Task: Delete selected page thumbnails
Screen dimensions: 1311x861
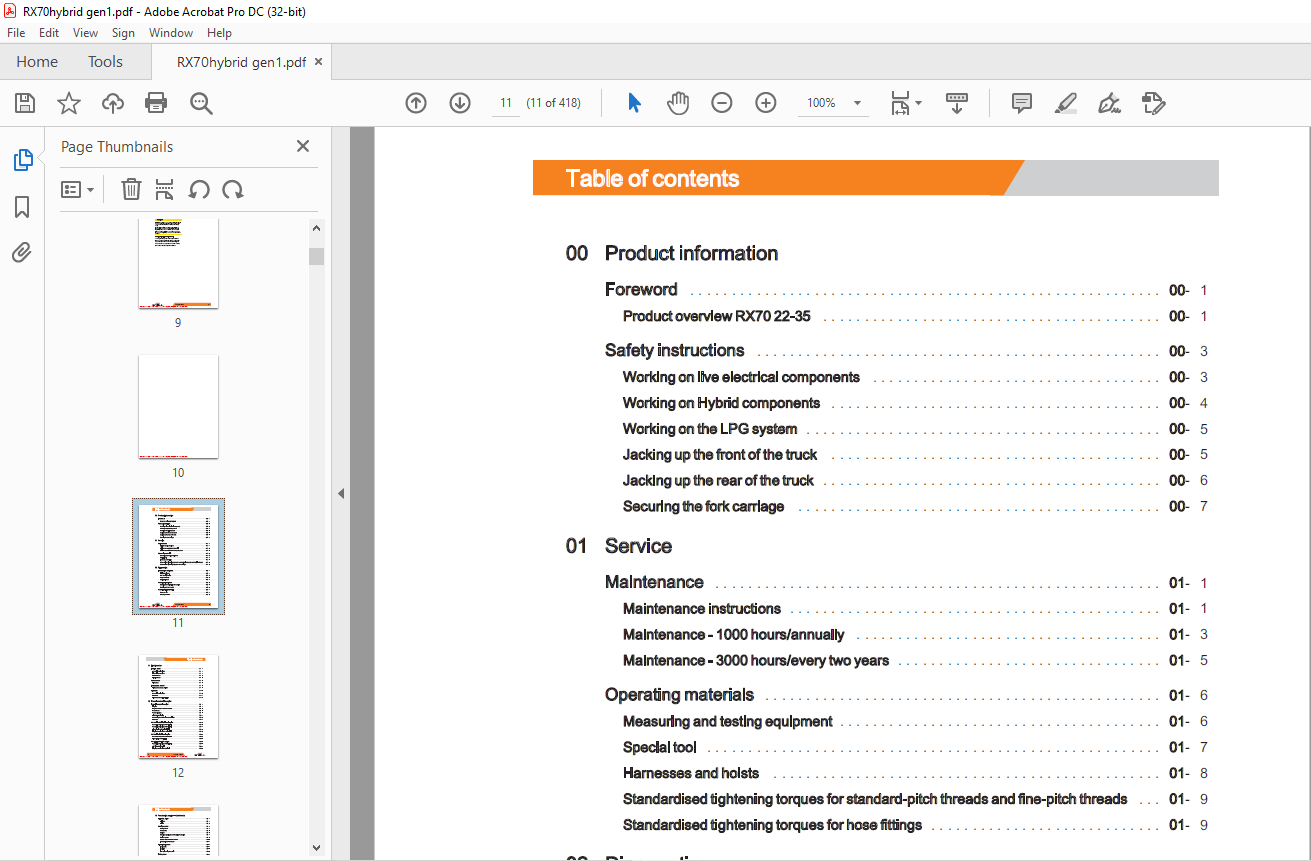Action: [131, 189]
